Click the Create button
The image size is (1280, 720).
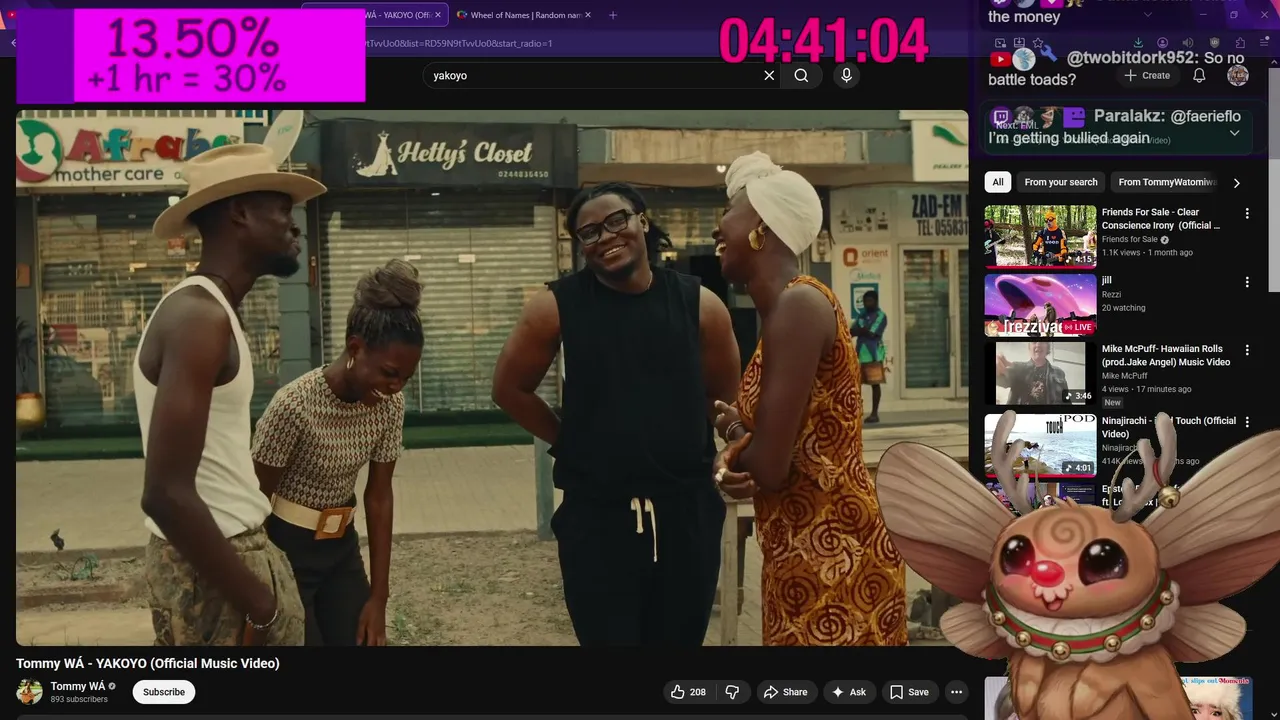point(1147,75)
